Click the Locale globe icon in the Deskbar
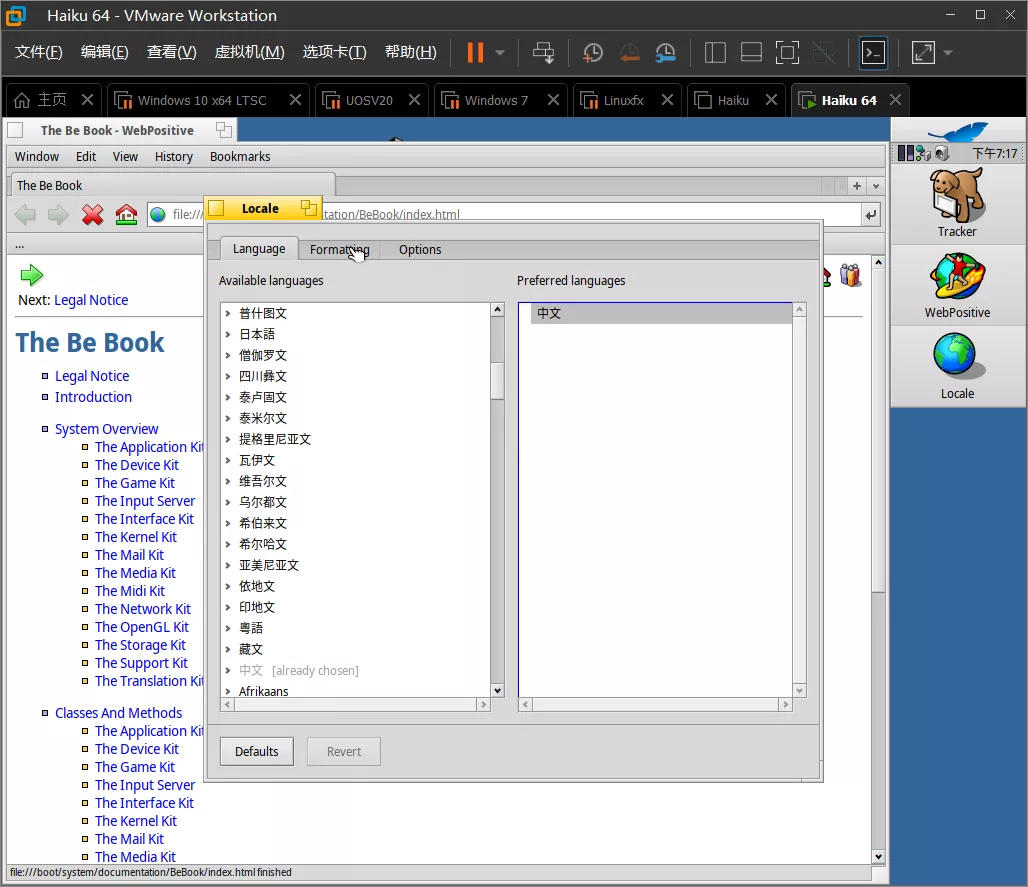The width and height of the screenshot is (1028, 887). (956, 365)
